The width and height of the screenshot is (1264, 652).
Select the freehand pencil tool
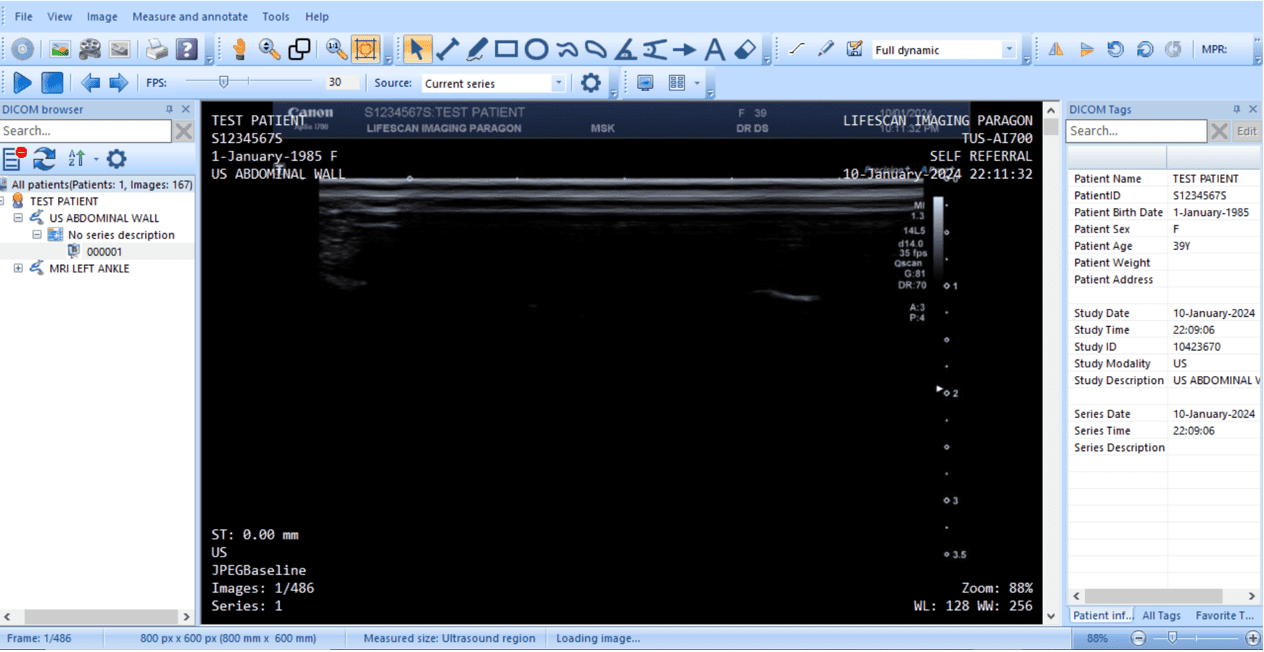[477, 49]
